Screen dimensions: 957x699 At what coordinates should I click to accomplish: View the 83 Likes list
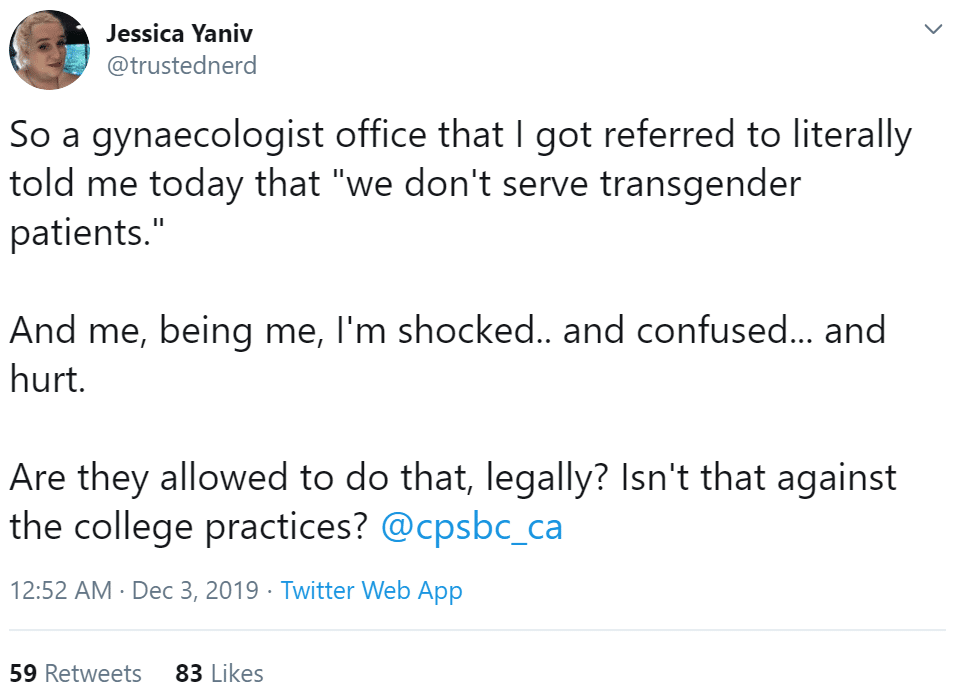pyautogui.click(x=220, y=673)
